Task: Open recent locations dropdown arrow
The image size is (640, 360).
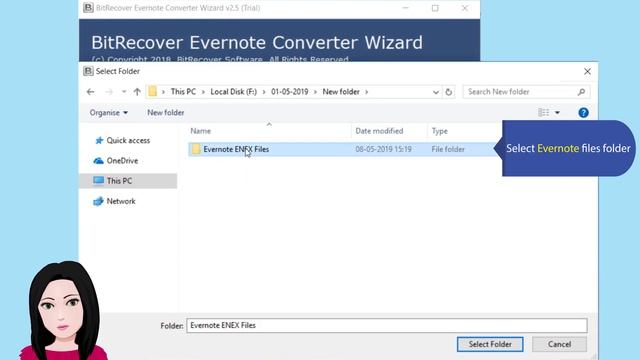Action: (x=124, y=92)
